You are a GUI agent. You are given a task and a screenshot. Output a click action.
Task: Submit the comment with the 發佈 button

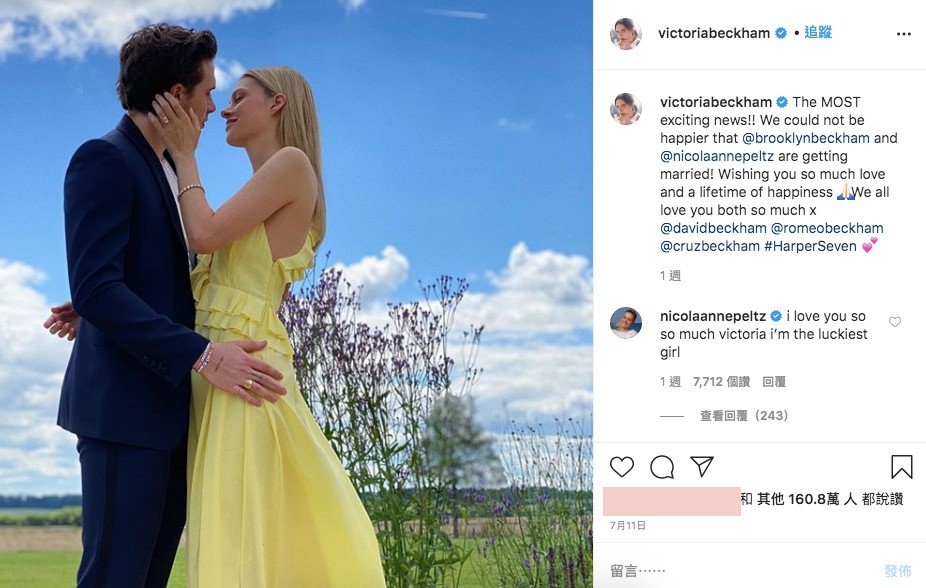point(898,570)
